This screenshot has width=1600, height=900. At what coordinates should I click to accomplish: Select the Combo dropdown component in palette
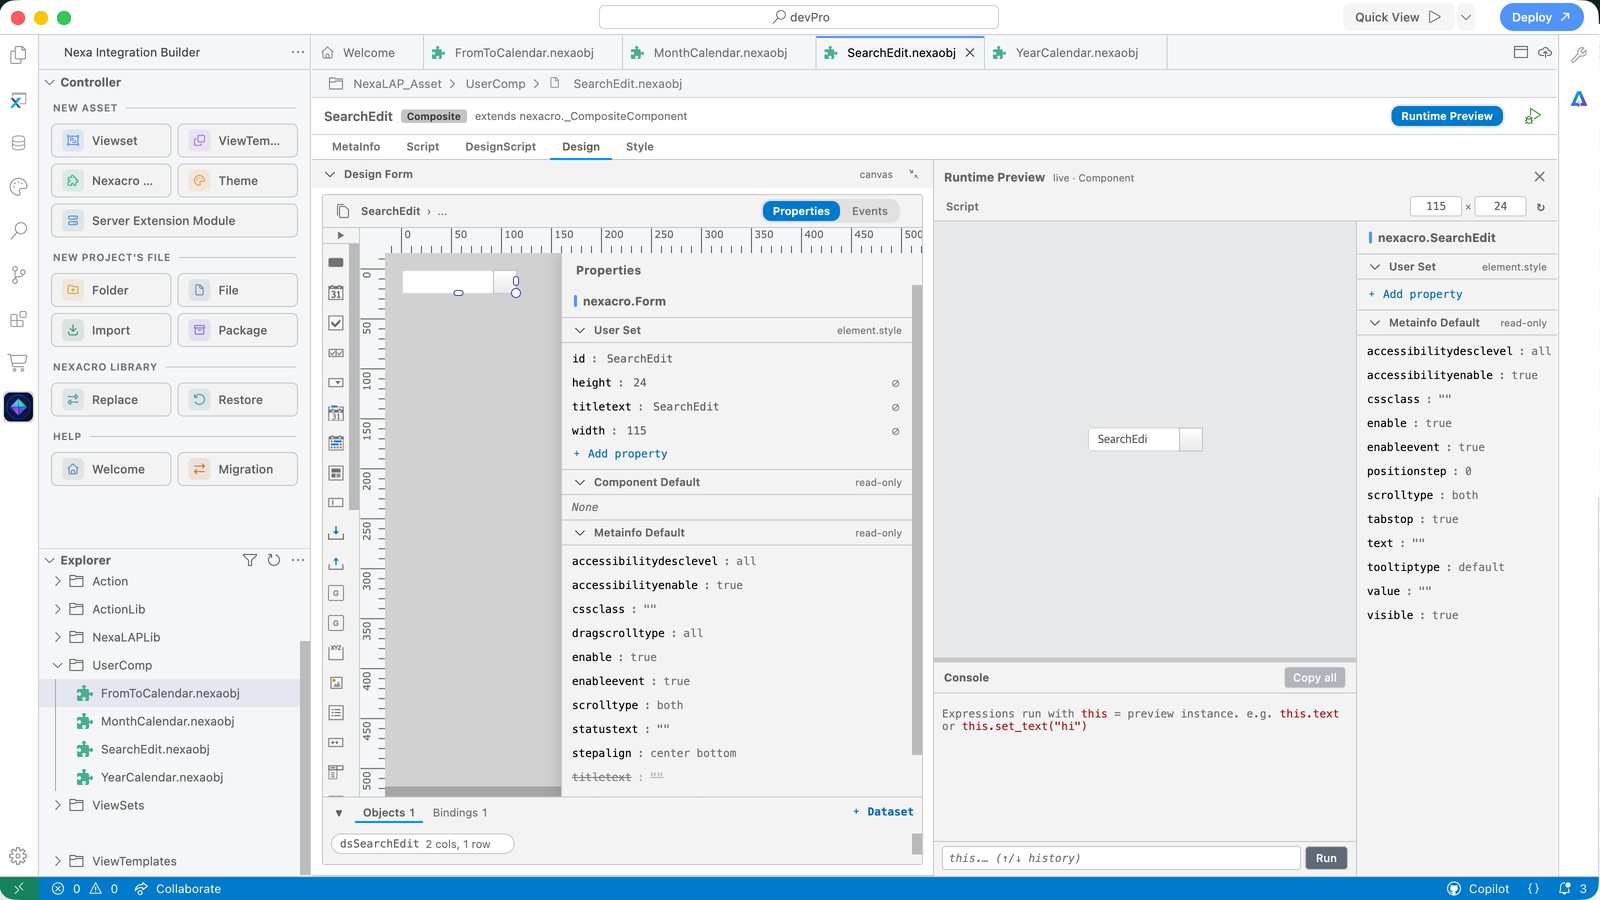click(x=336, y=383)
